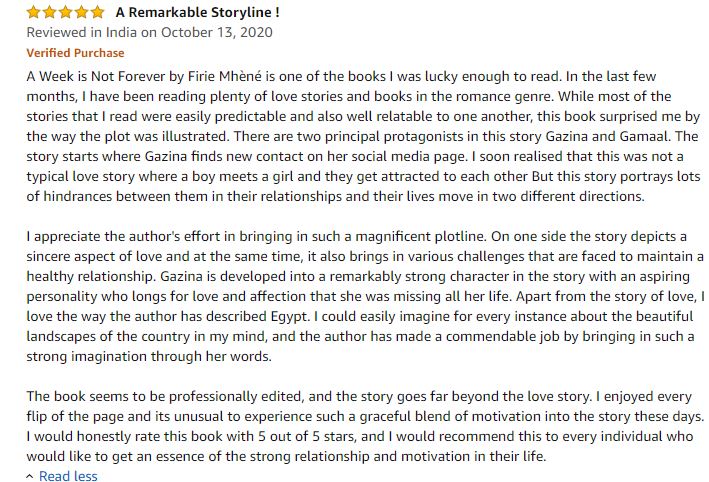
Task: Click the second gold star in the rating
Action: [50, 12]
